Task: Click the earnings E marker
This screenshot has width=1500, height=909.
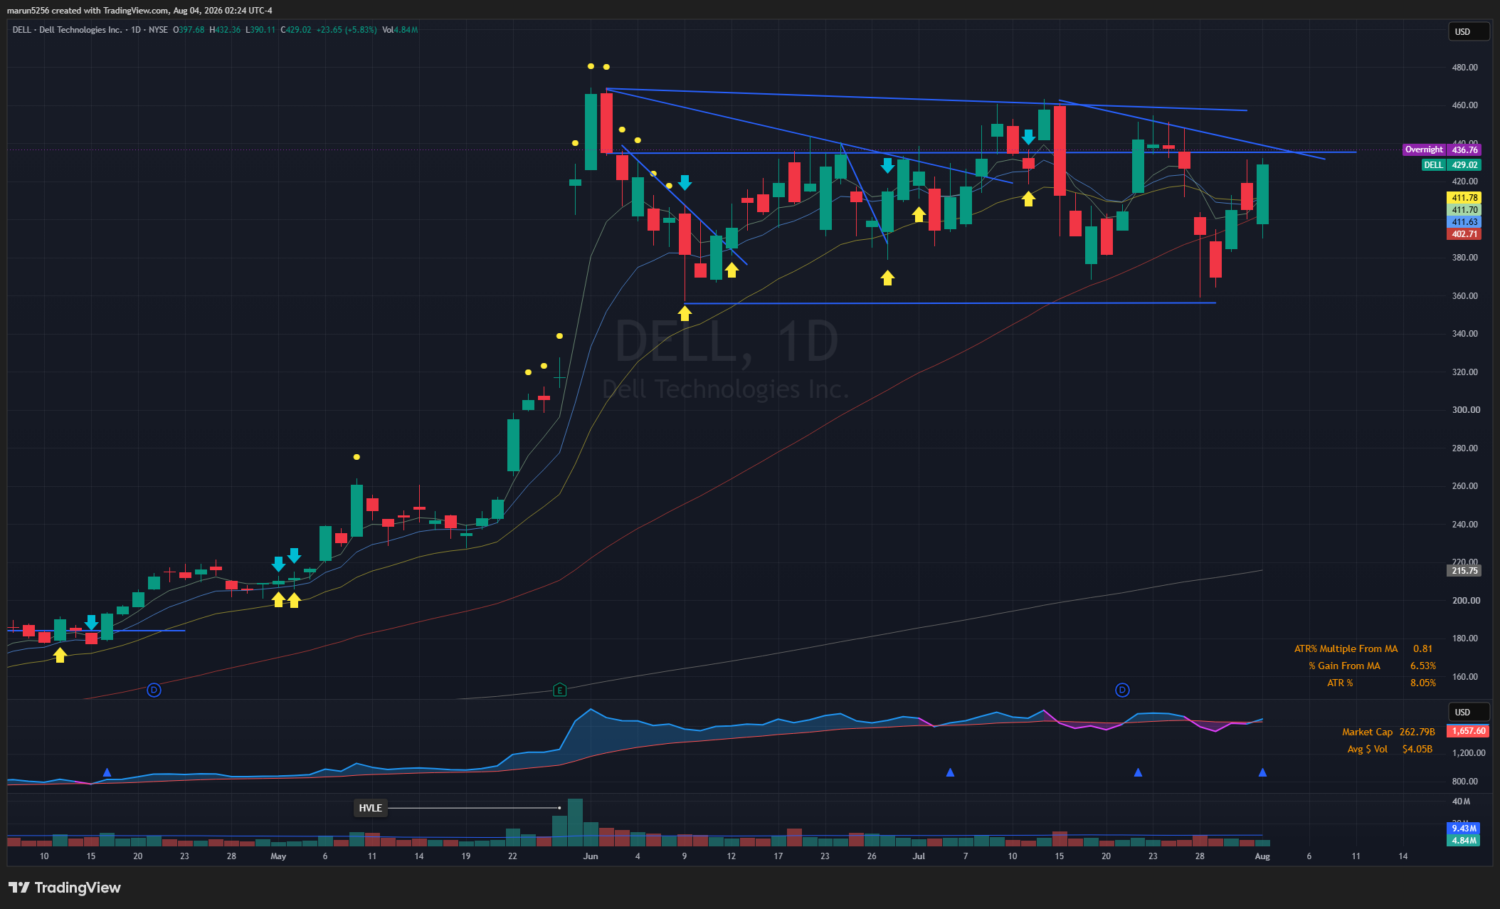Action: click(x=560, y=690)
